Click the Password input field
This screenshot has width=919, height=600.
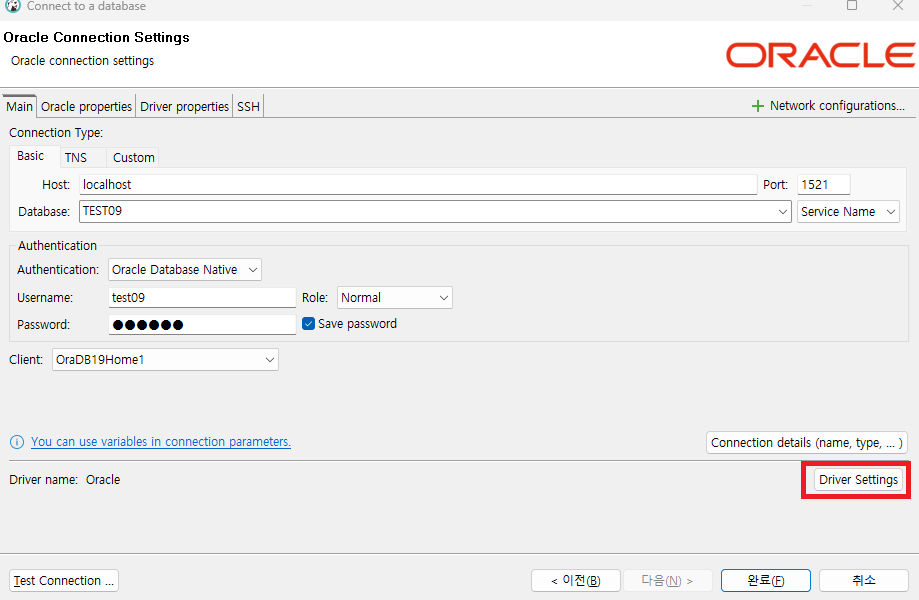pos(202,325)
